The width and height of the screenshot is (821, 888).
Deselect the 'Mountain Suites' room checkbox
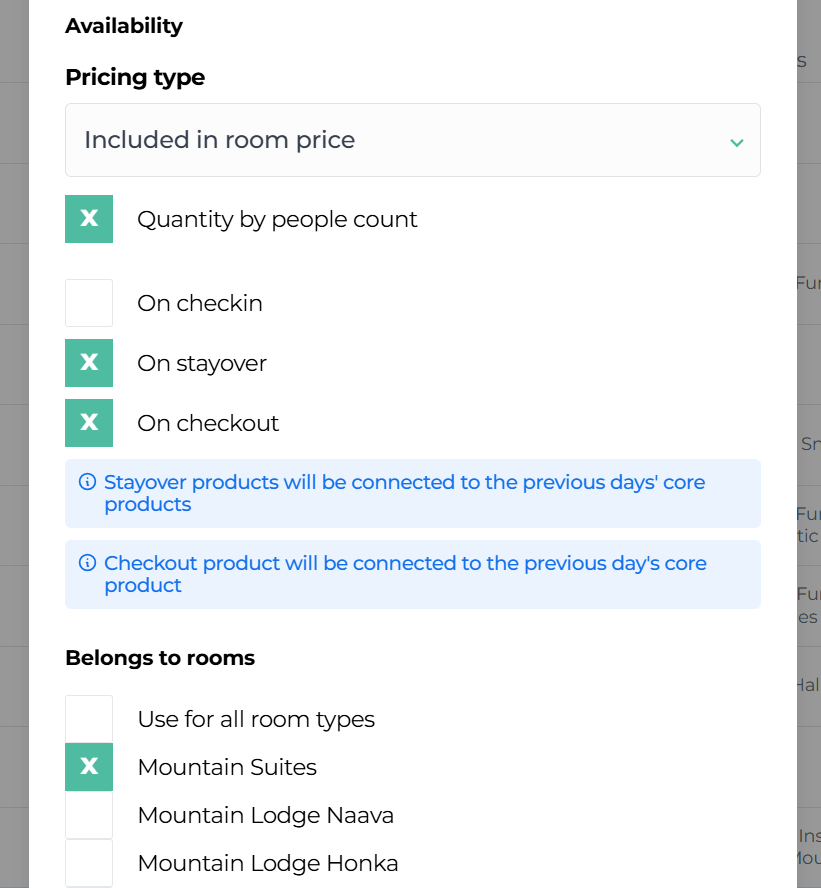89,767
